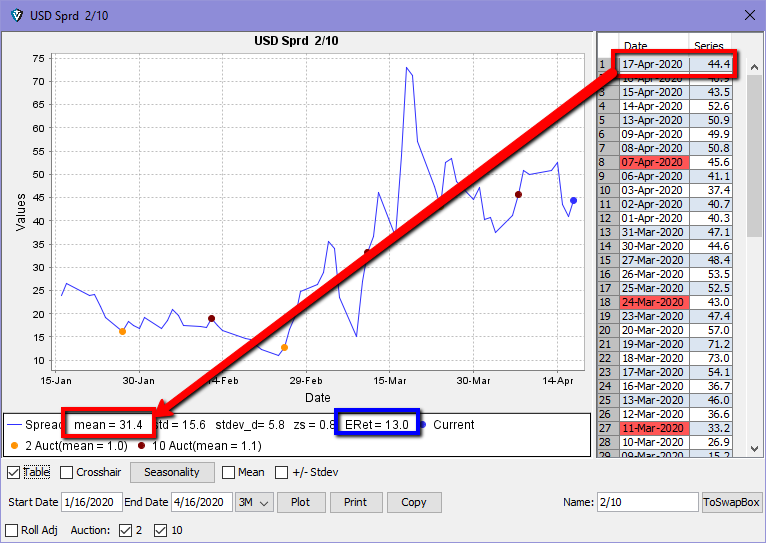The height and width of the screenshot is (543, 766).
Task: Select the 02-Apr-2020 date cell
Action: coord(654,204)
